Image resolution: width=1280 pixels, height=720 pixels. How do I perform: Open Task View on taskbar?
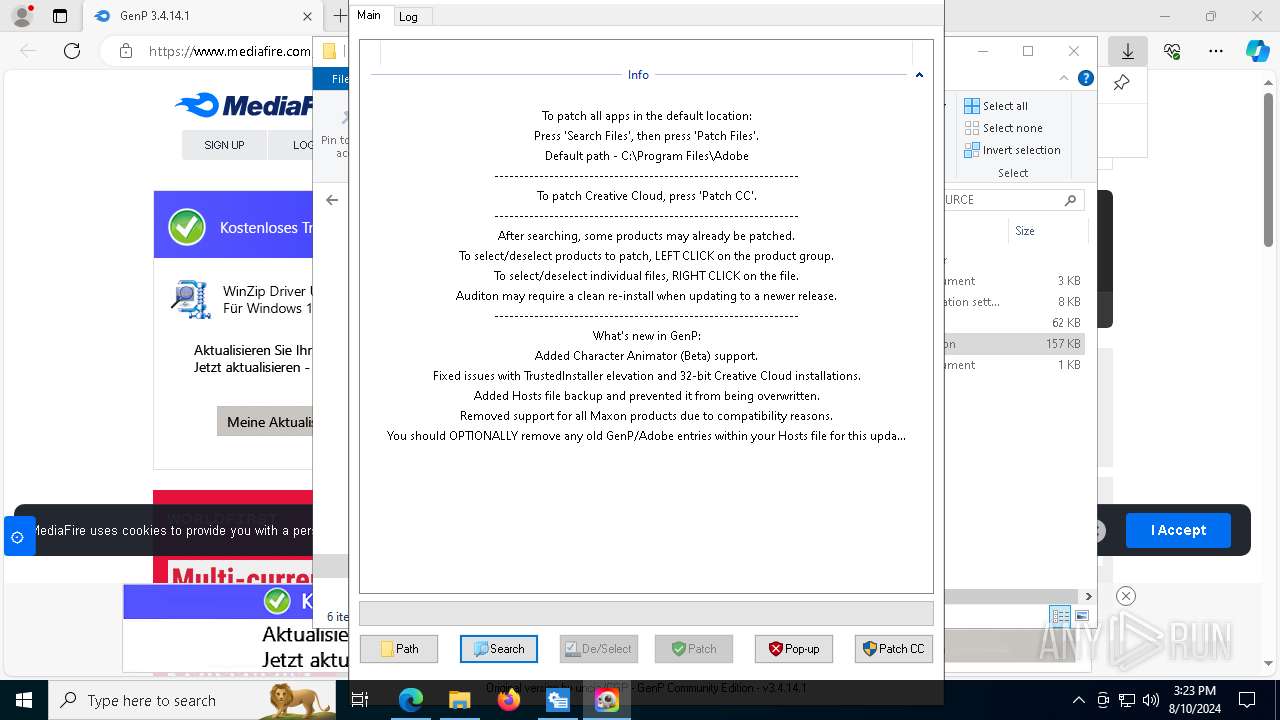(361, 701)
